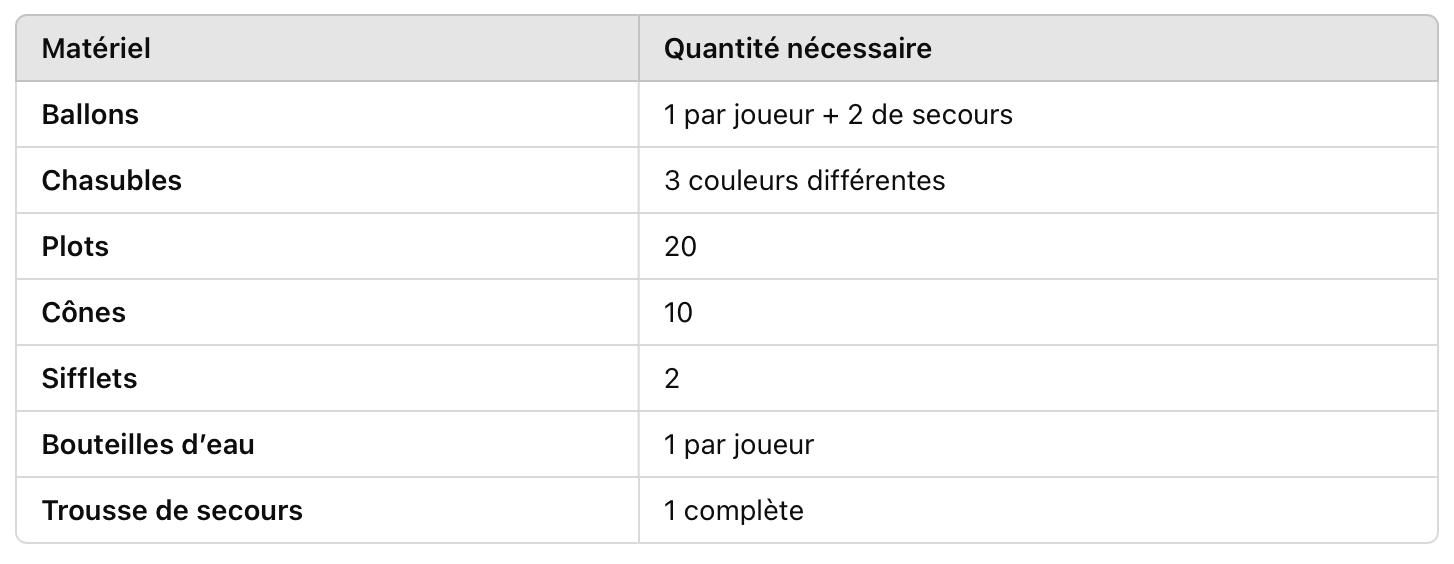Image resolution: width=1454 pixels, height=564 pixels.
Task: Select the Trousse de secours row label
Action: pos(172,511)
